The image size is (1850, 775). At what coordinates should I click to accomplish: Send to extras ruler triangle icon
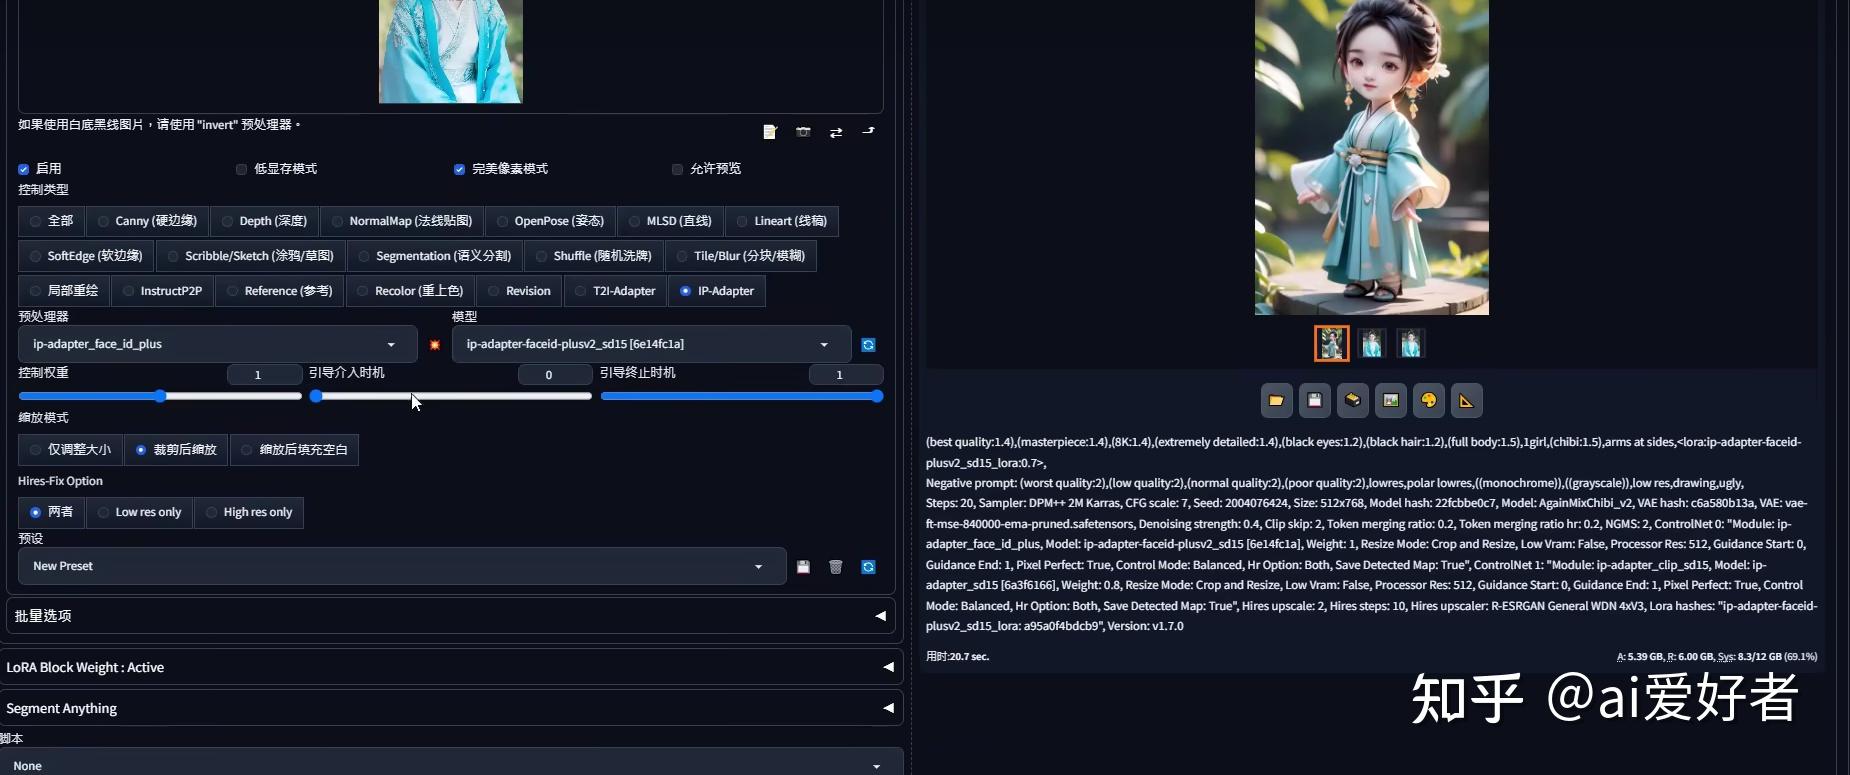pos(1466,400)
